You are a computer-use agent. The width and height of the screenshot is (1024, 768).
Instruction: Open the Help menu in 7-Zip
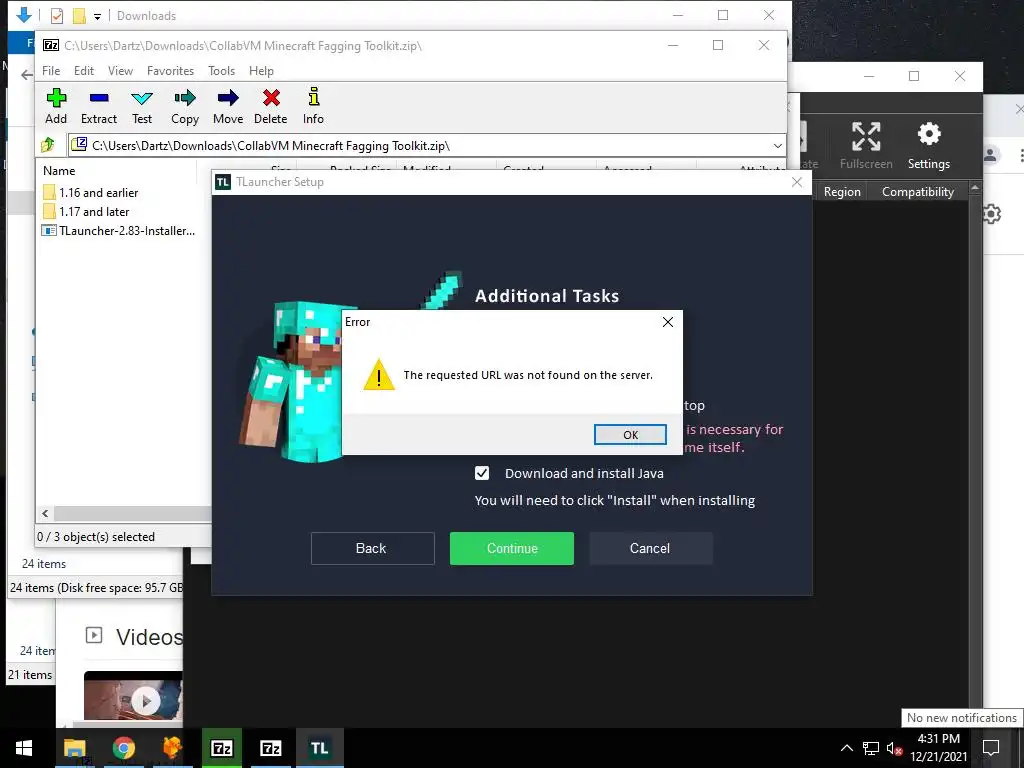pyautogui.click(x=261, y=71)
